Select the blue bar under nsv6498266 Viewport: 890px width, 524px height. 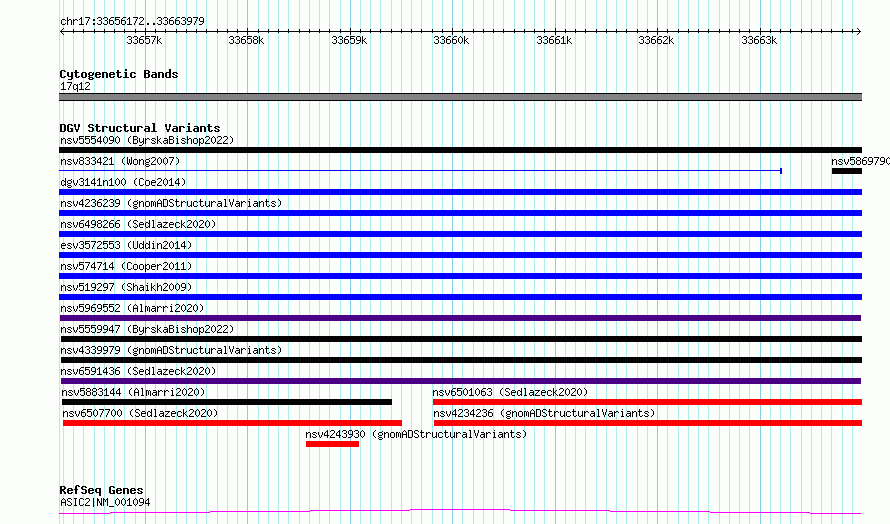coord(460,234)
